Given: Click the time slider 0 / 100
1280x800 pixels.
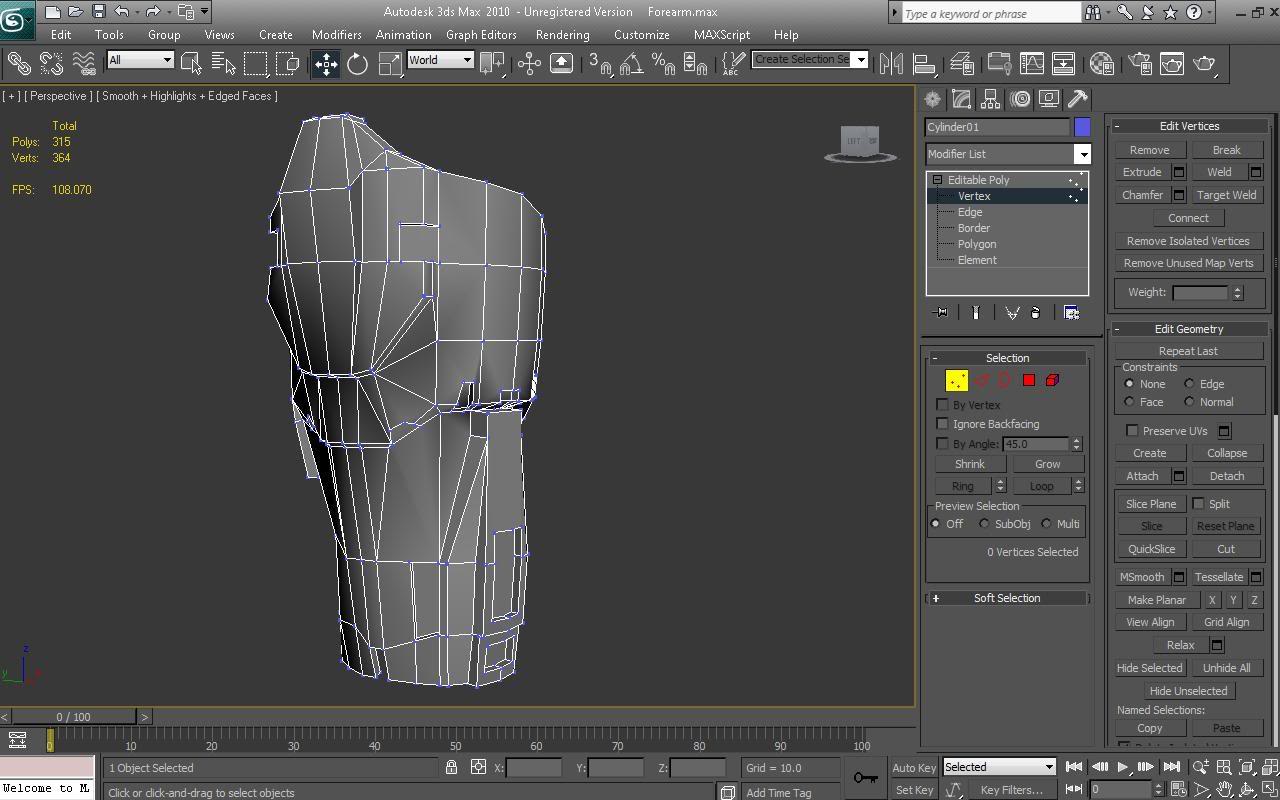Looking at the screenshot, I should (x=73, y=717).
